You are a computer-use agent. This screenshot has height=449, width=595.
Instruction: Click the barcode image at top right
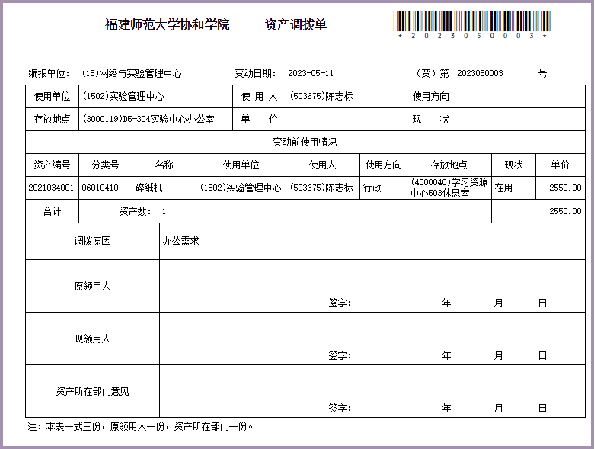coord(473,25)
